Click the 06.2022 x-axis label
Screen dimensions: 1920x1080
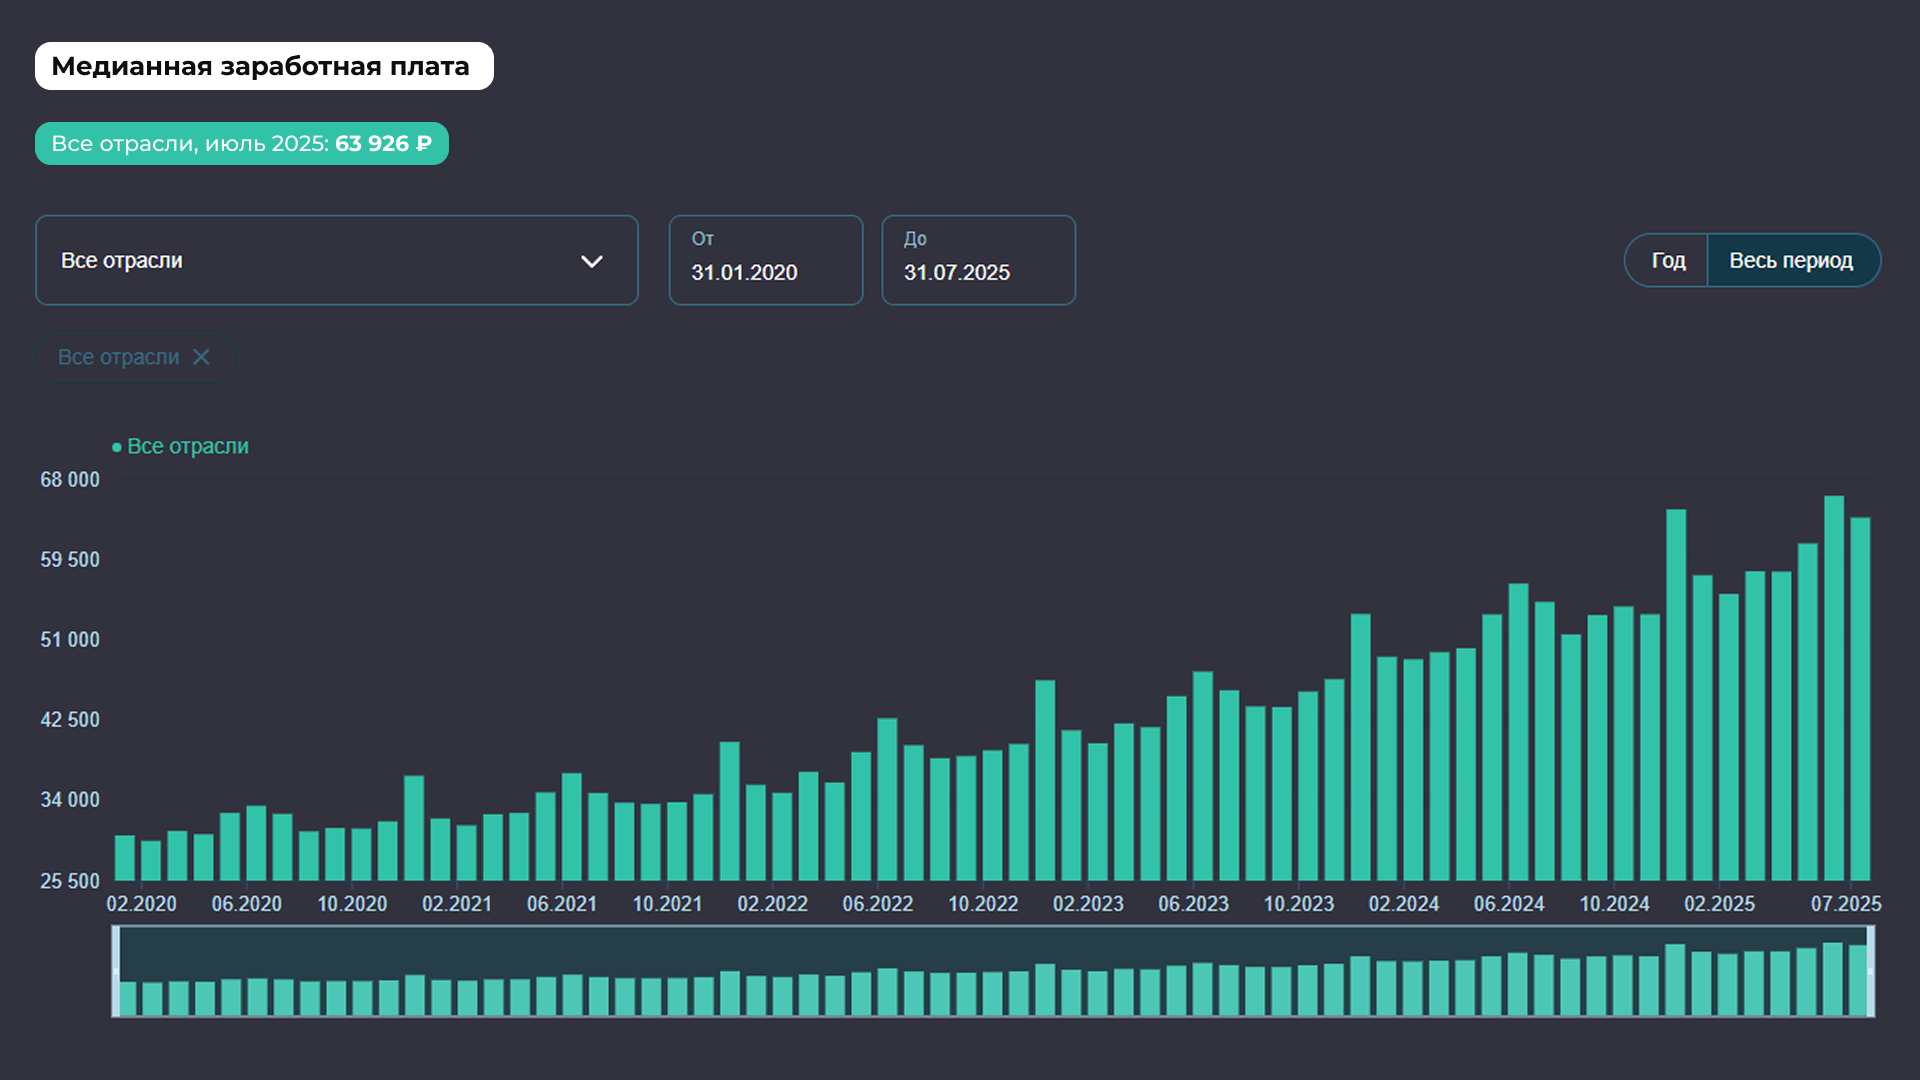877,904
